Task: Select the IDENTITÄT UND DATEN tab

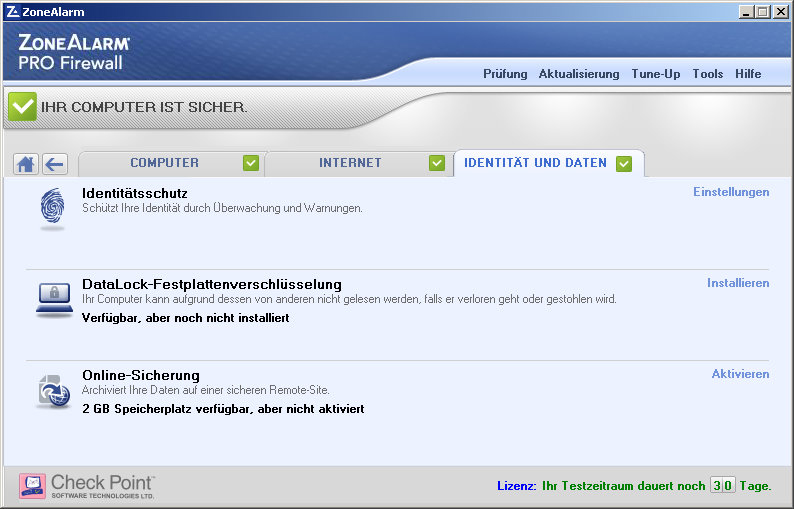Action: click(549, 163)
